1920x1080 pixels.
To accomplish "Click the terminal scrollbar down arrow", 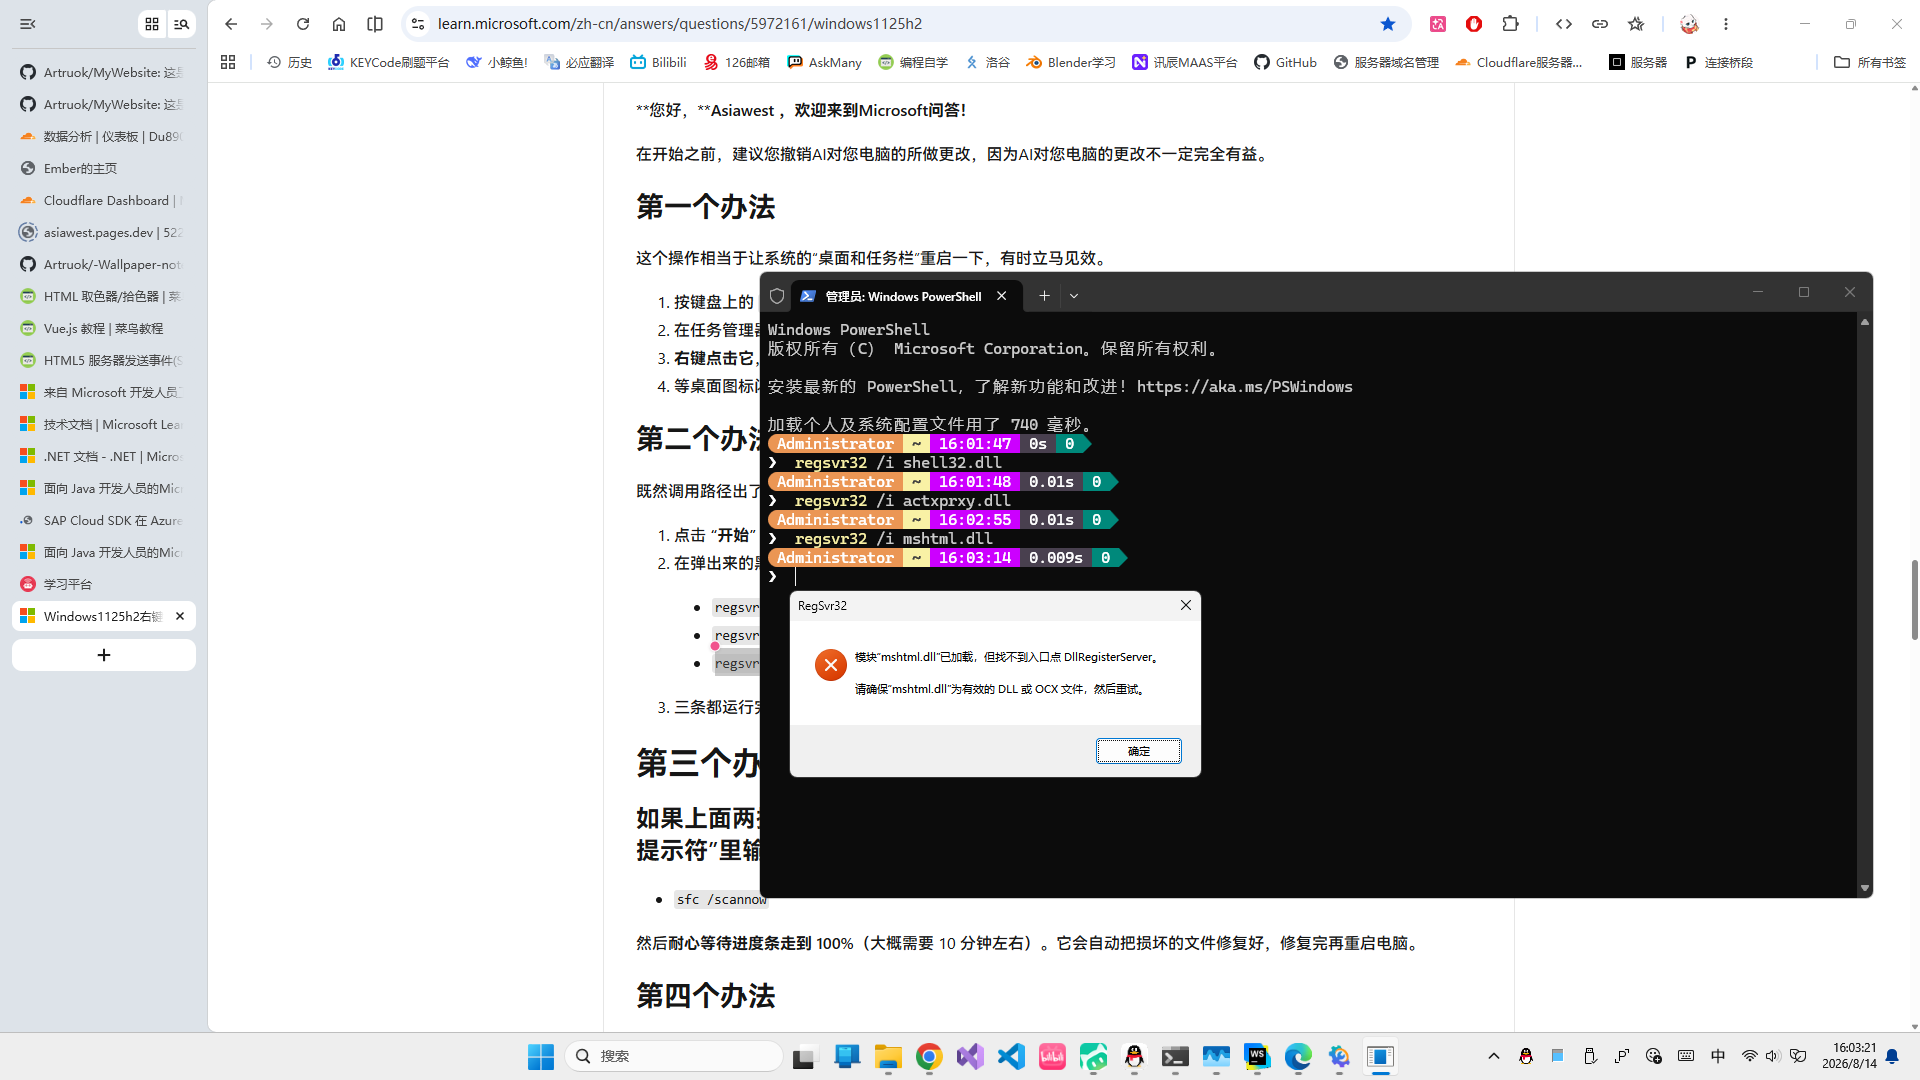I will (x=1864, y=888).
